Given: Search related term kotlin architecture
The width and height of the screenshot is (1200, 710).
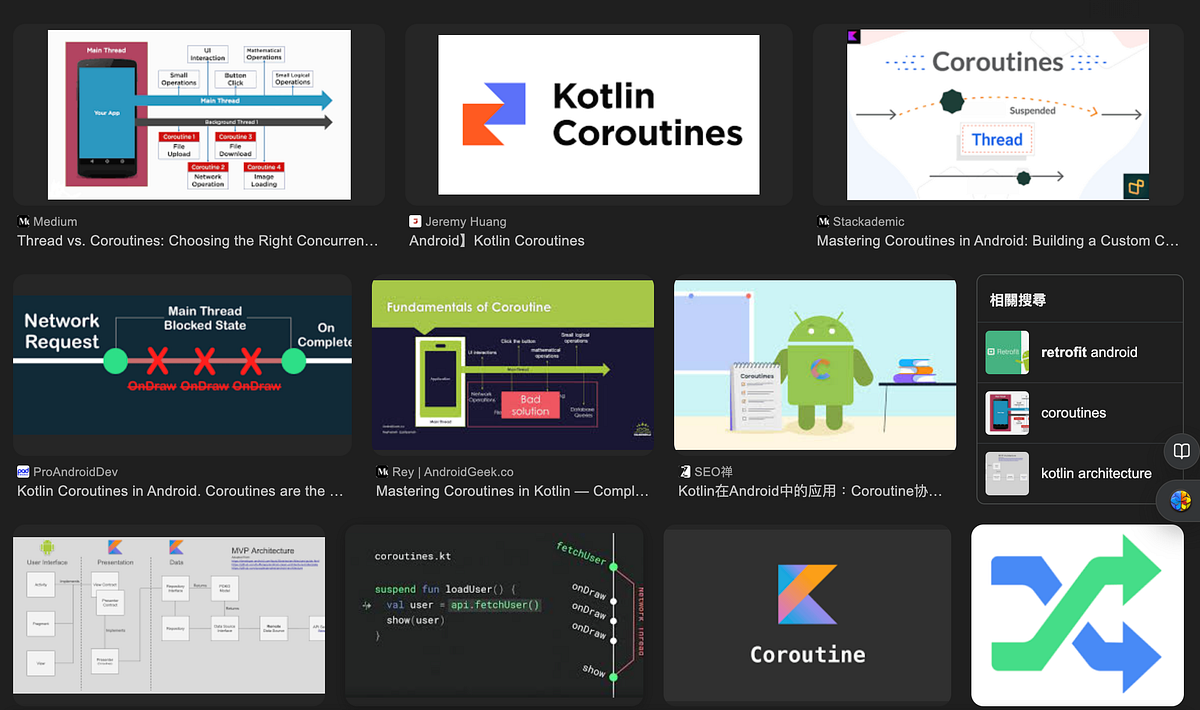Looking at the screenshot, I should click(x=1096, y=473).
